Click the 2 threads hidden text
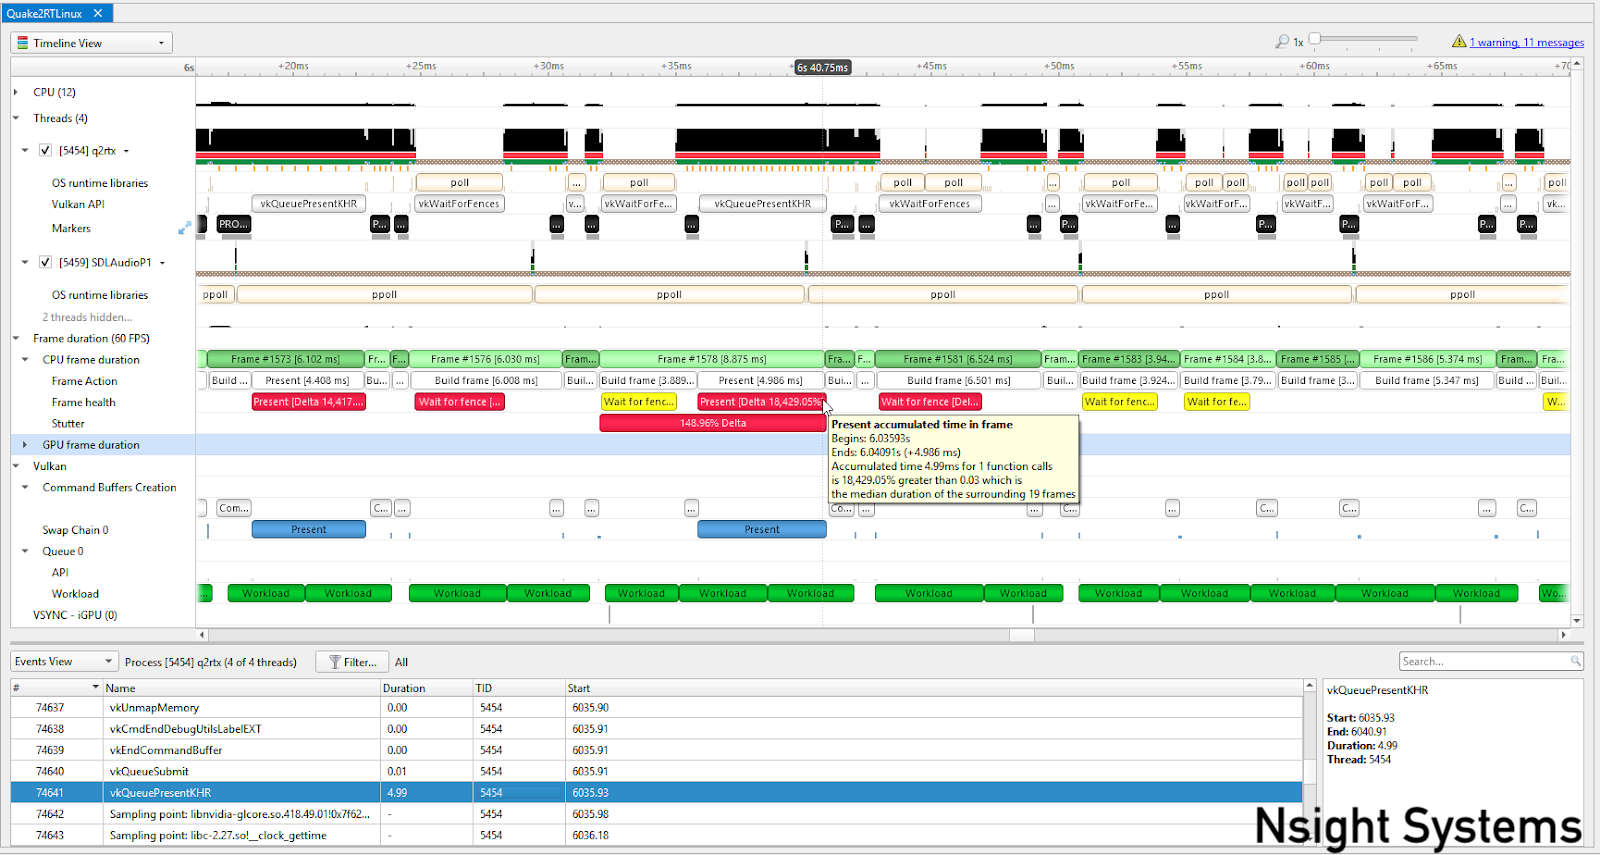The image size is (1600, 855). [x=87, y=317]
